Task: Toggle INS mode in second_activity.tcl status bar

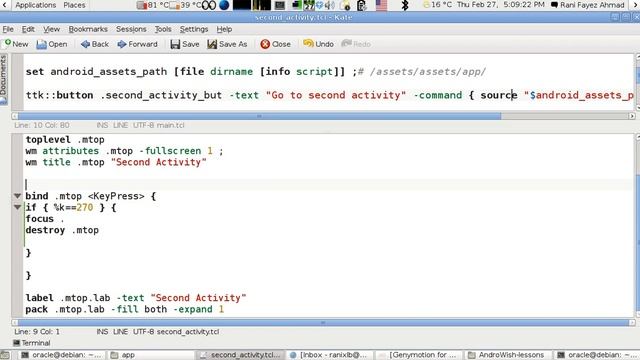Action: coord(102,332)
